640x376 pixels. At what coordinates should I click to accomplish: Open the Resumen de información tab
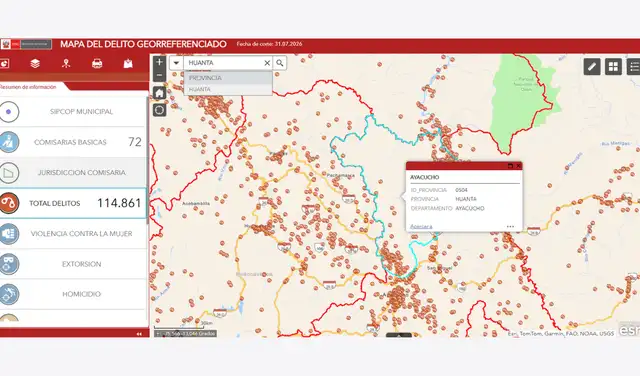tap(28, 87)
